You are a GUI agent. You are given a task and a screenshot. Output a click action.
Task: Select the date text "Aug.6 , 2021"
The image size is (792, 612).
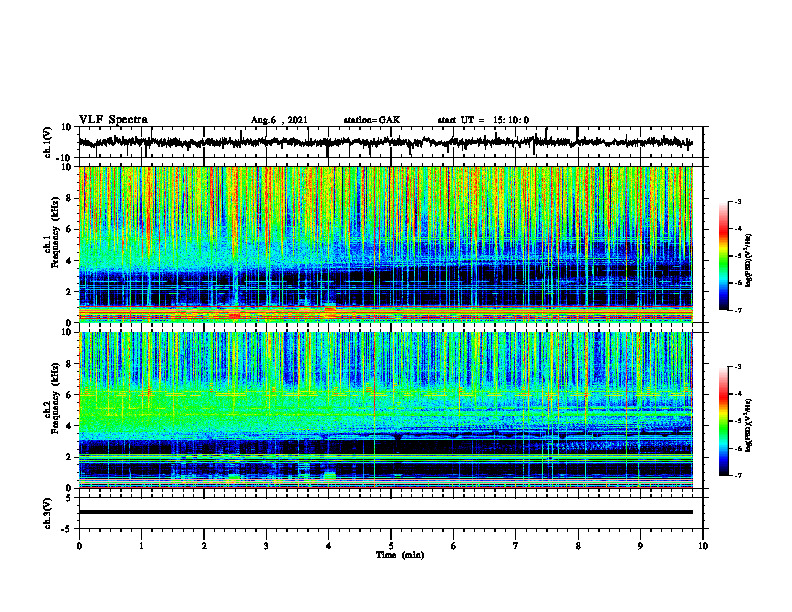(x=279, y=120)
